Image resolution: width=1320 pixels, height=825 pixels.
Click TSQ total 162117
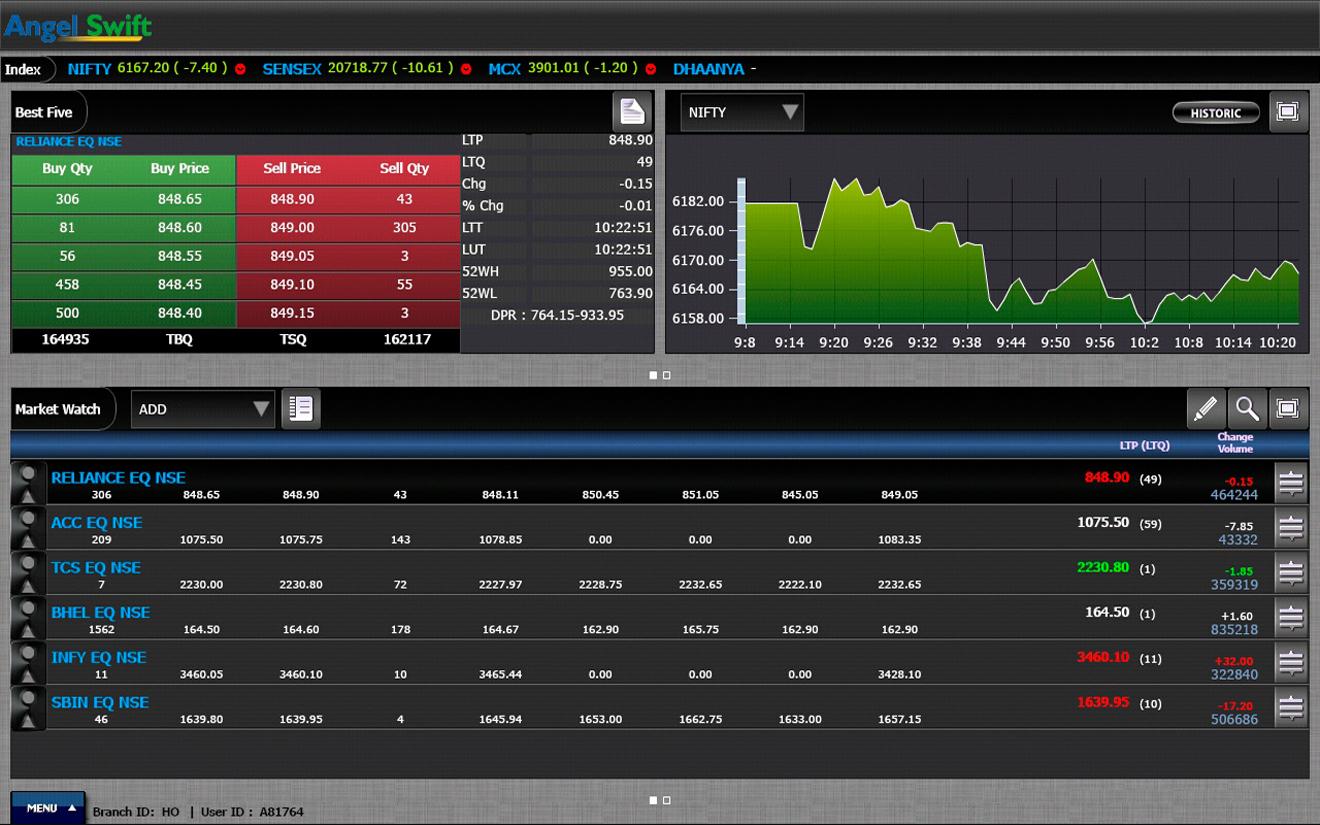(407, 340)
